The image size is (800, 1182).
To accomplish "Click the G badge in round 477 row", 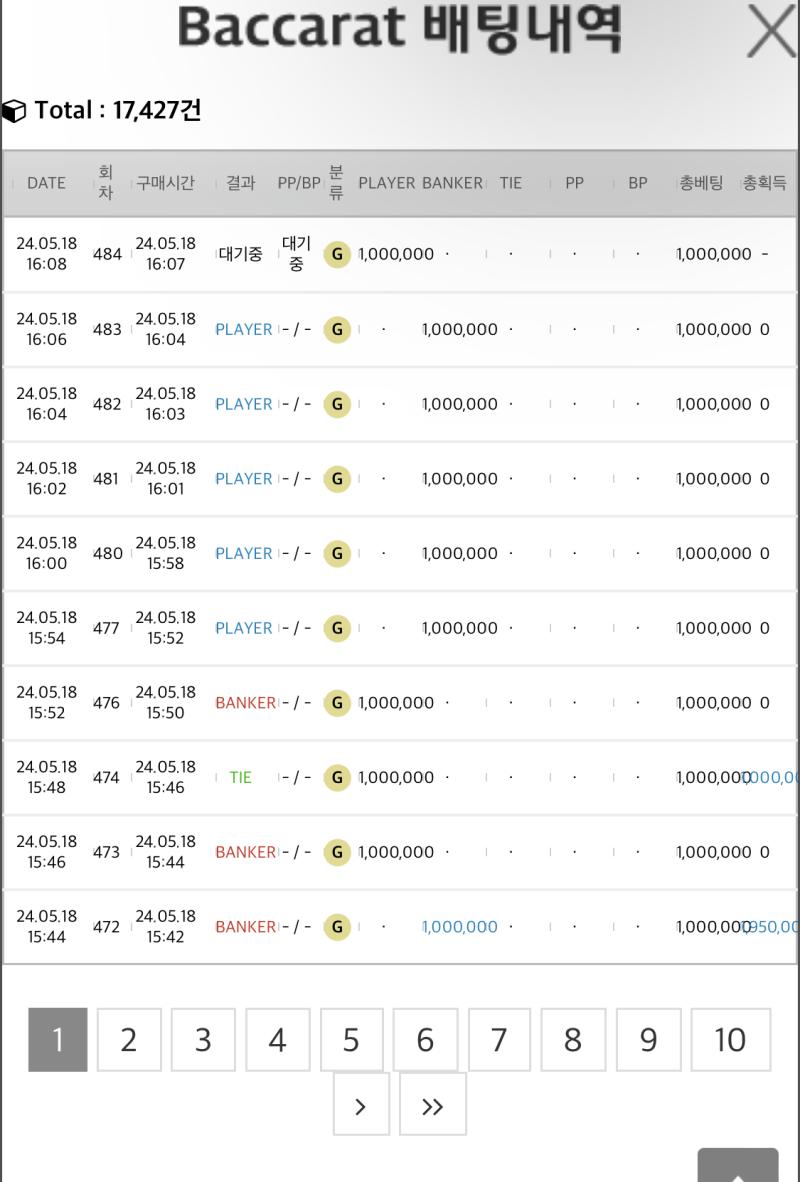I will point(337,628).
